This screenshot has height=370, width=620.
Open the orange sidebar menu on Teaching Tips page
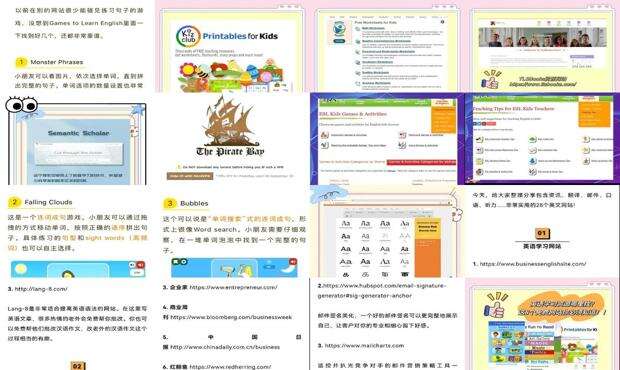[x=594, y=115]
